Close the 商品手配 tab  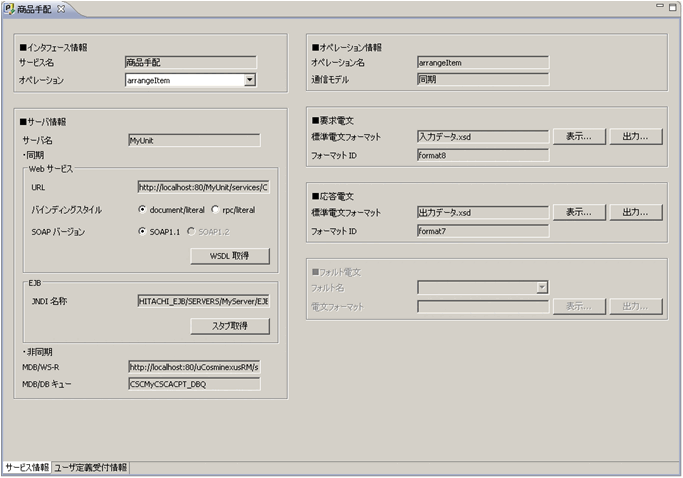(61, 8)
